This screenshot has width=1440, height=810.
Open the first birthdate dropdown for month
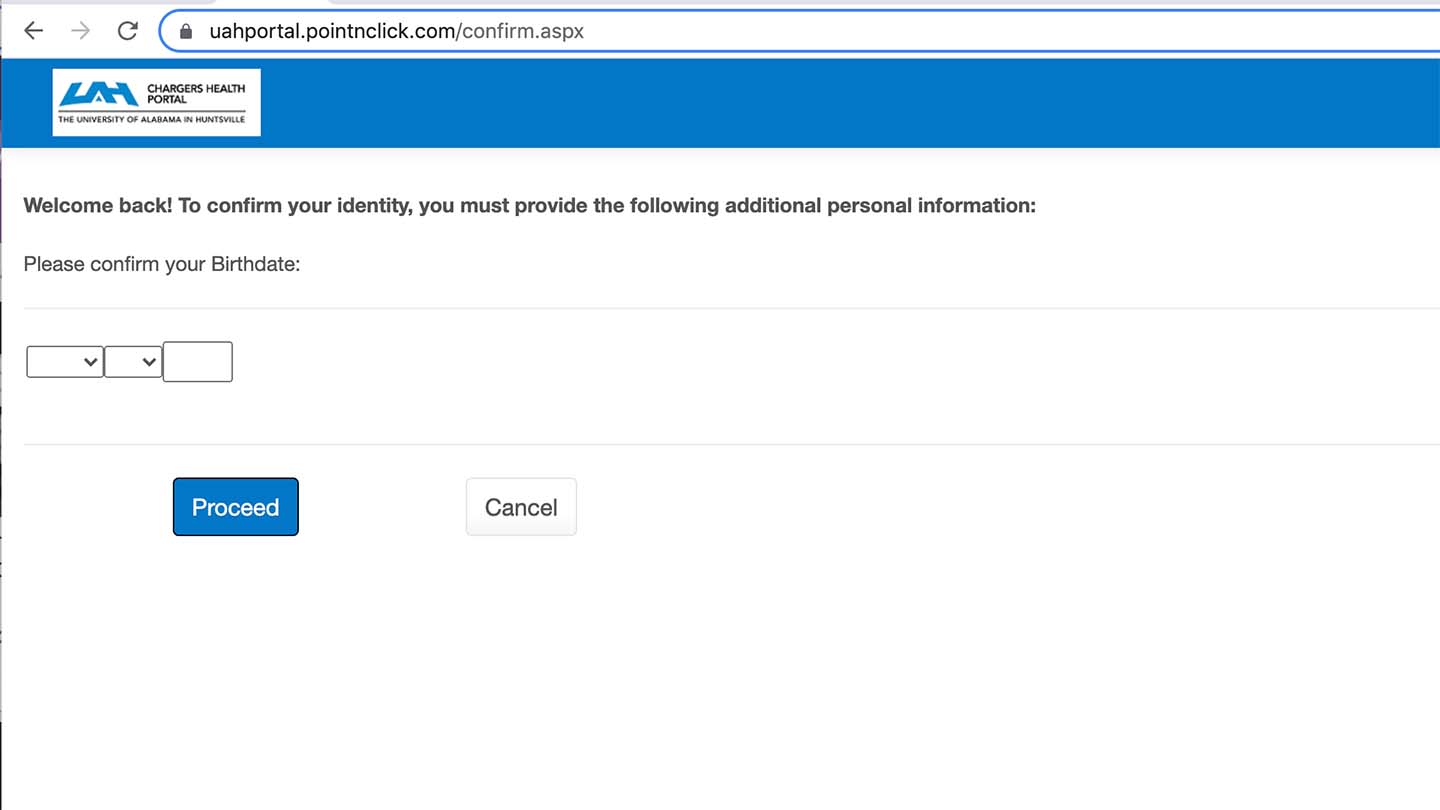pos(65,362)
